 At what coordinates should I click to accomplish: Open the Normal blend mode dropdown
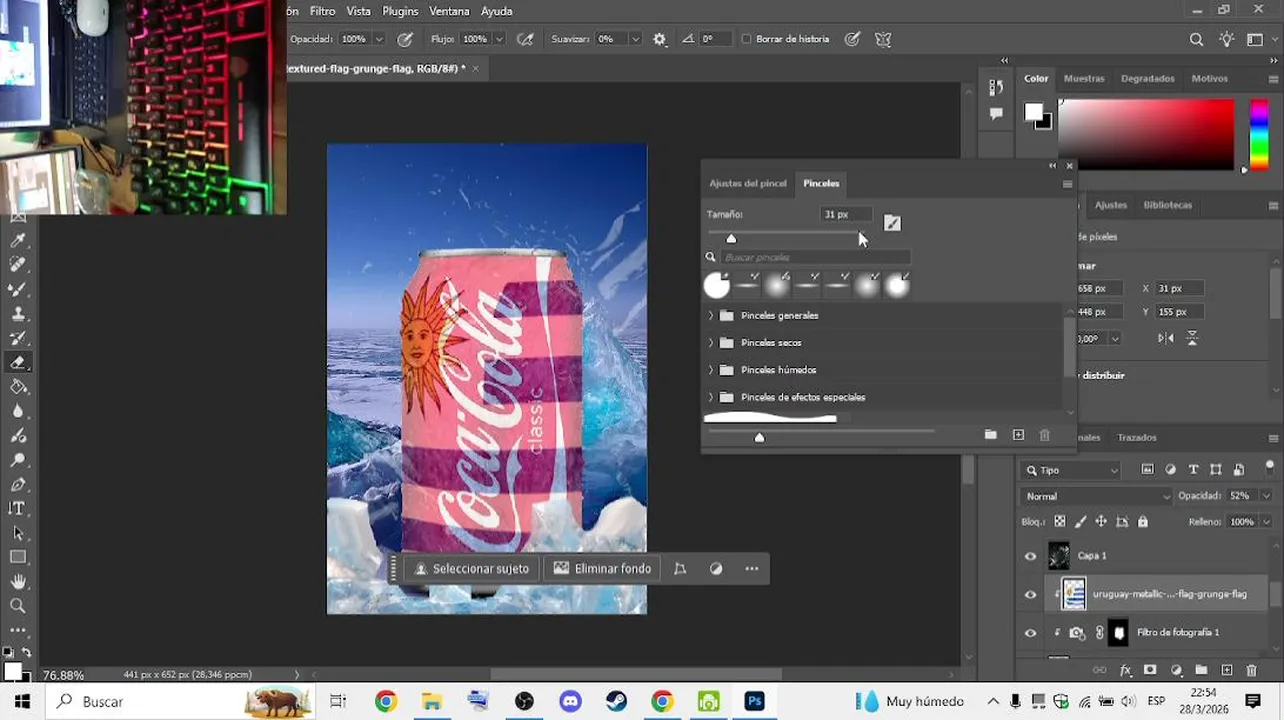coord(1097,496)
